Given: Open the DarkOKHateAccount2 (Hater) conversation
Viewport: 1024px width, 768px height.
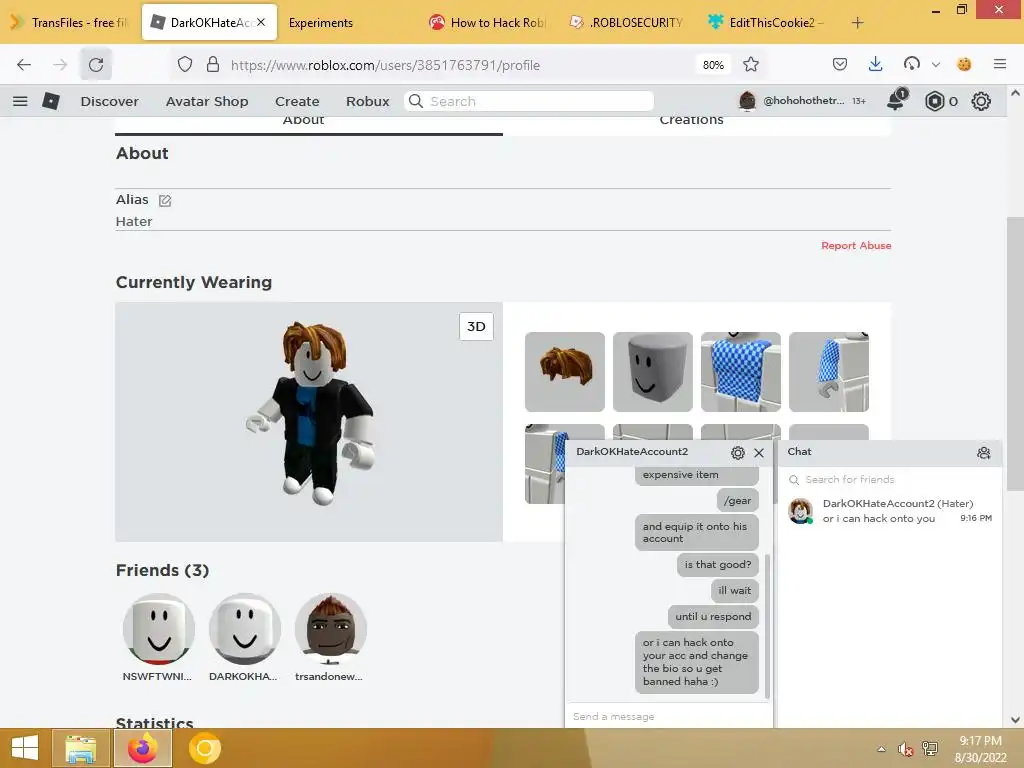Looking at the screenshot, I should click(891, 511).
